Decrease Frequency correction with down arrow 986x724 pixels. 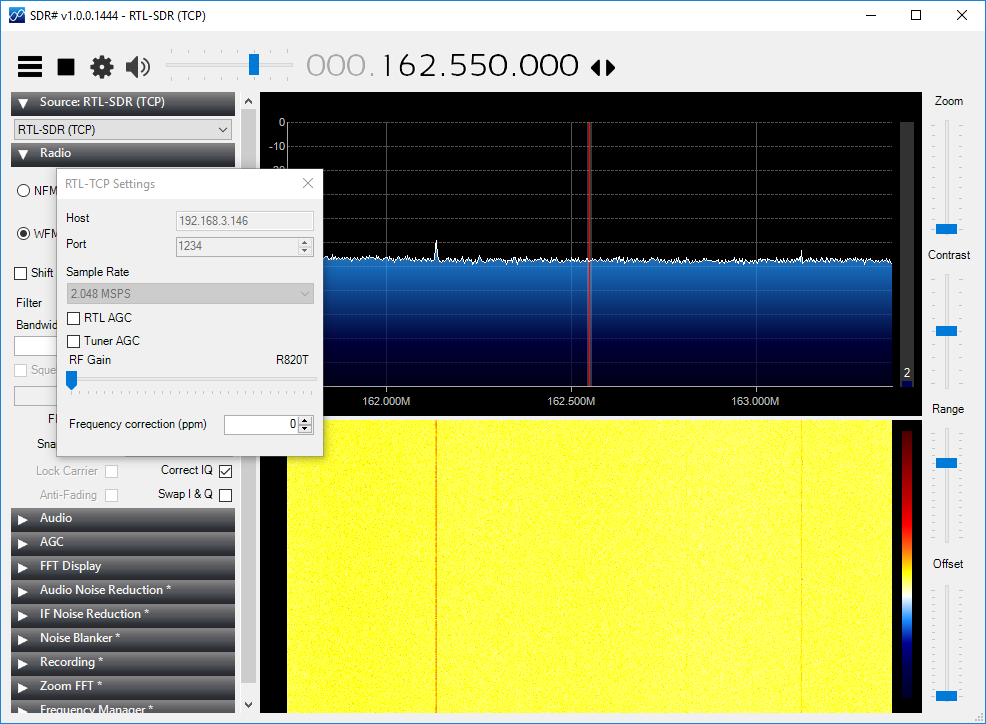[x=305, y=429]
